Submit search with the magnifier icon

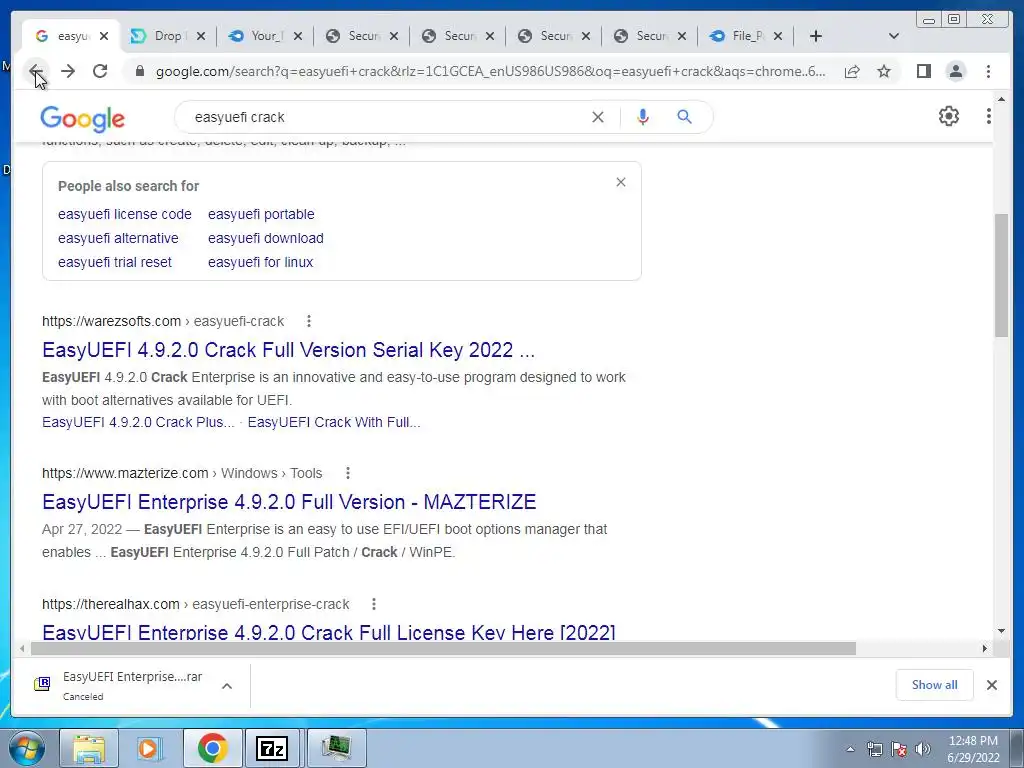click(684, 117)
